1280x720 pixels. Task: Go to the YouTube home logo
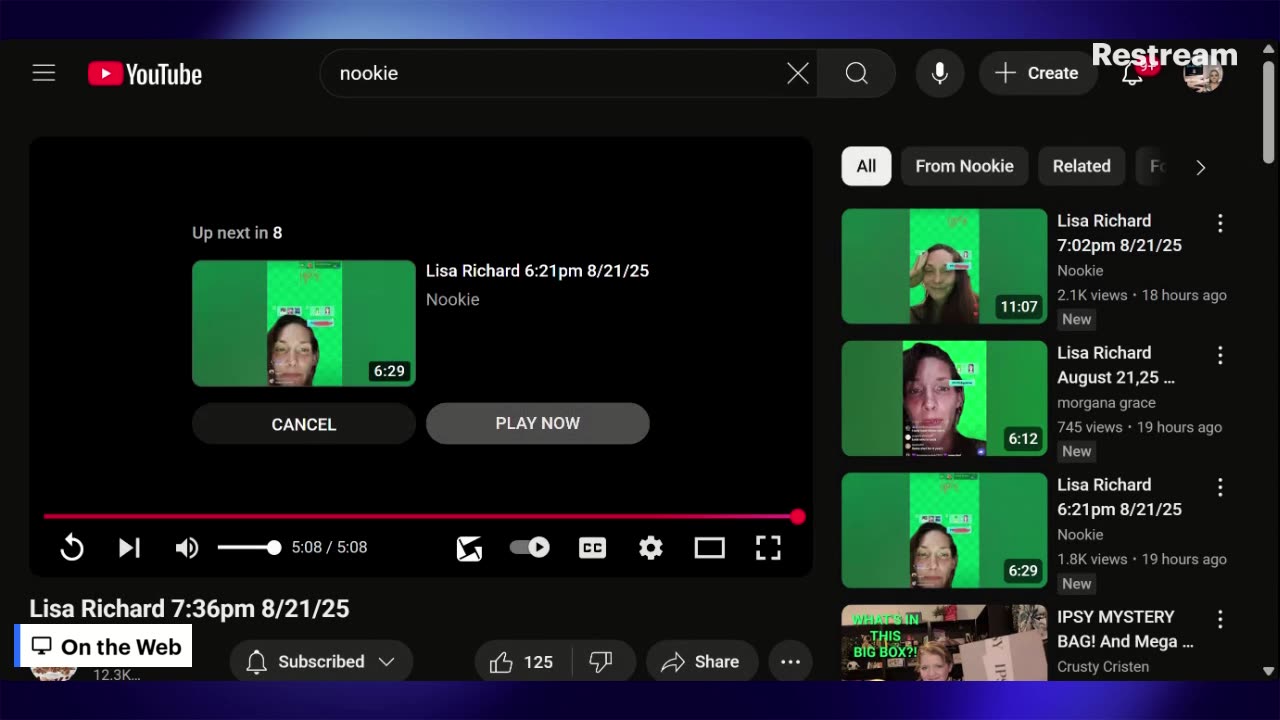coord(145,74)
